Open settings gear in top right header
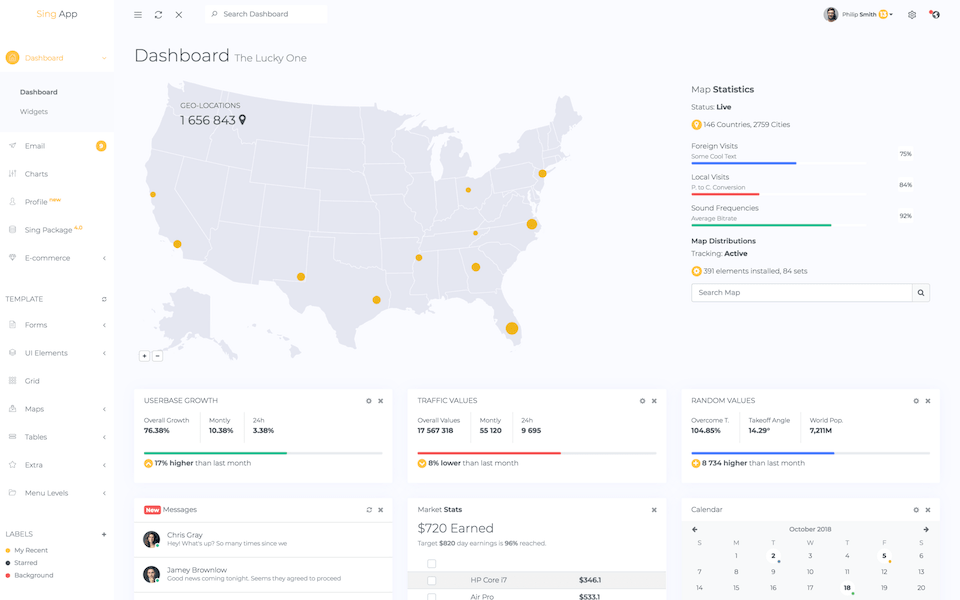Image resolution: width=960 pixels, height=600 pixels. tap(912, 15)
